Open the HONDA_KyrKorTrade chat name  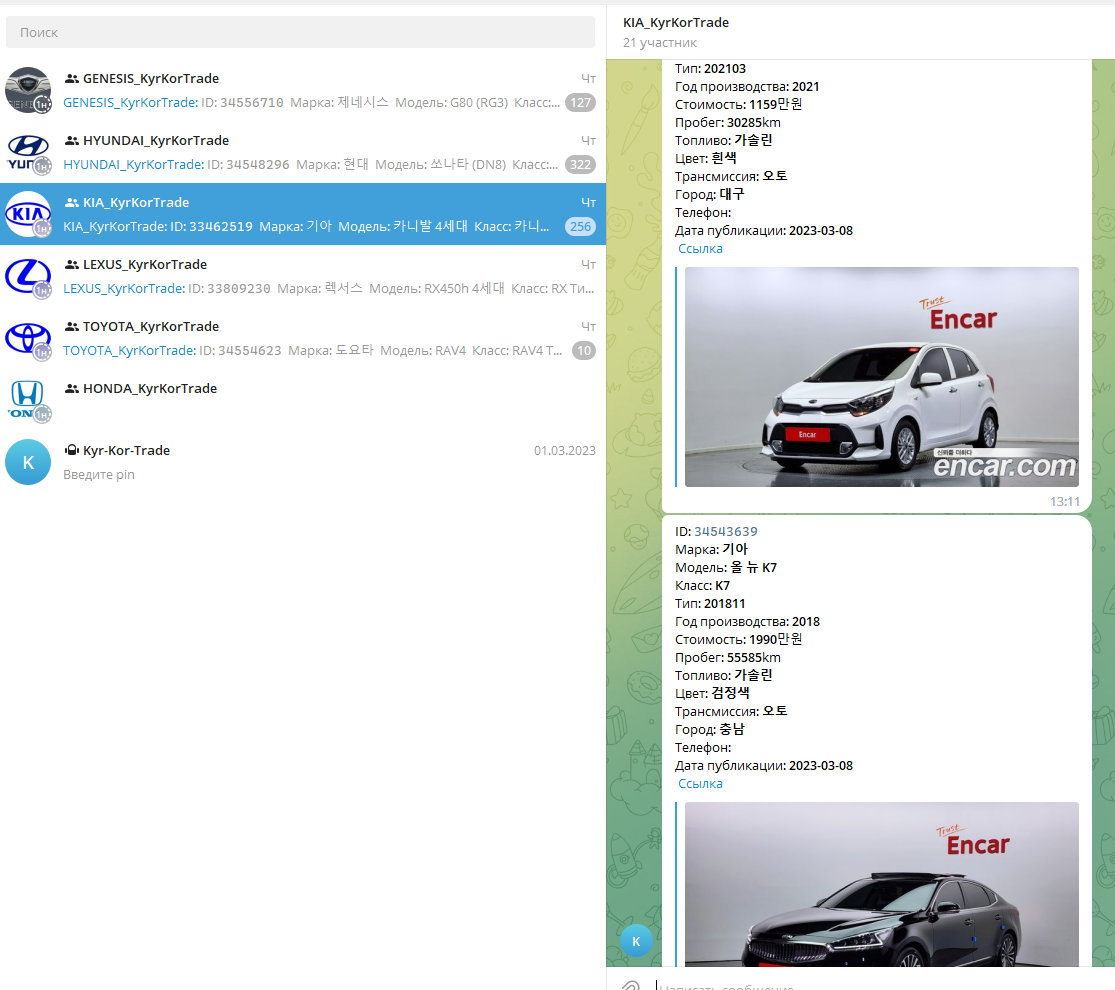pyautogui.click(x=150, y=388)
